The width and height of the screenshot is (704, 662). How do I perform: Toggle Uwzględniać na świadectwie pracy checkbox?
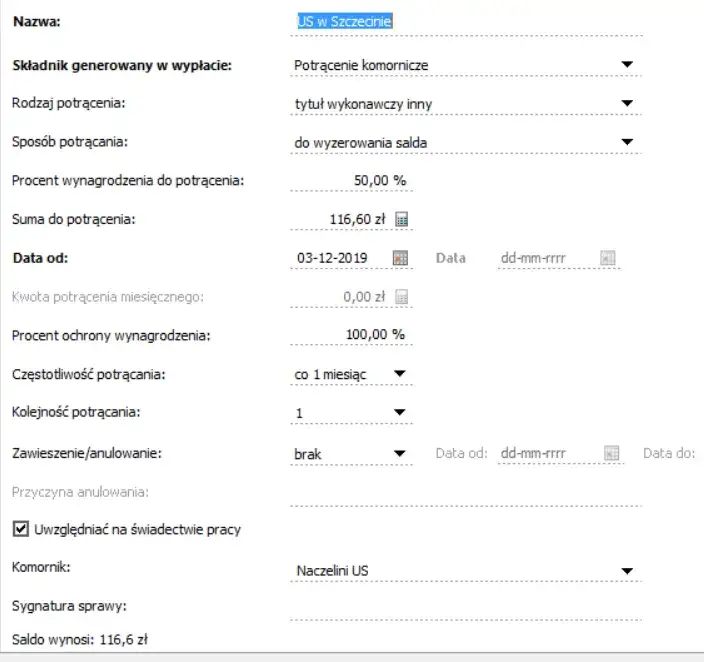tap(20, 528)
